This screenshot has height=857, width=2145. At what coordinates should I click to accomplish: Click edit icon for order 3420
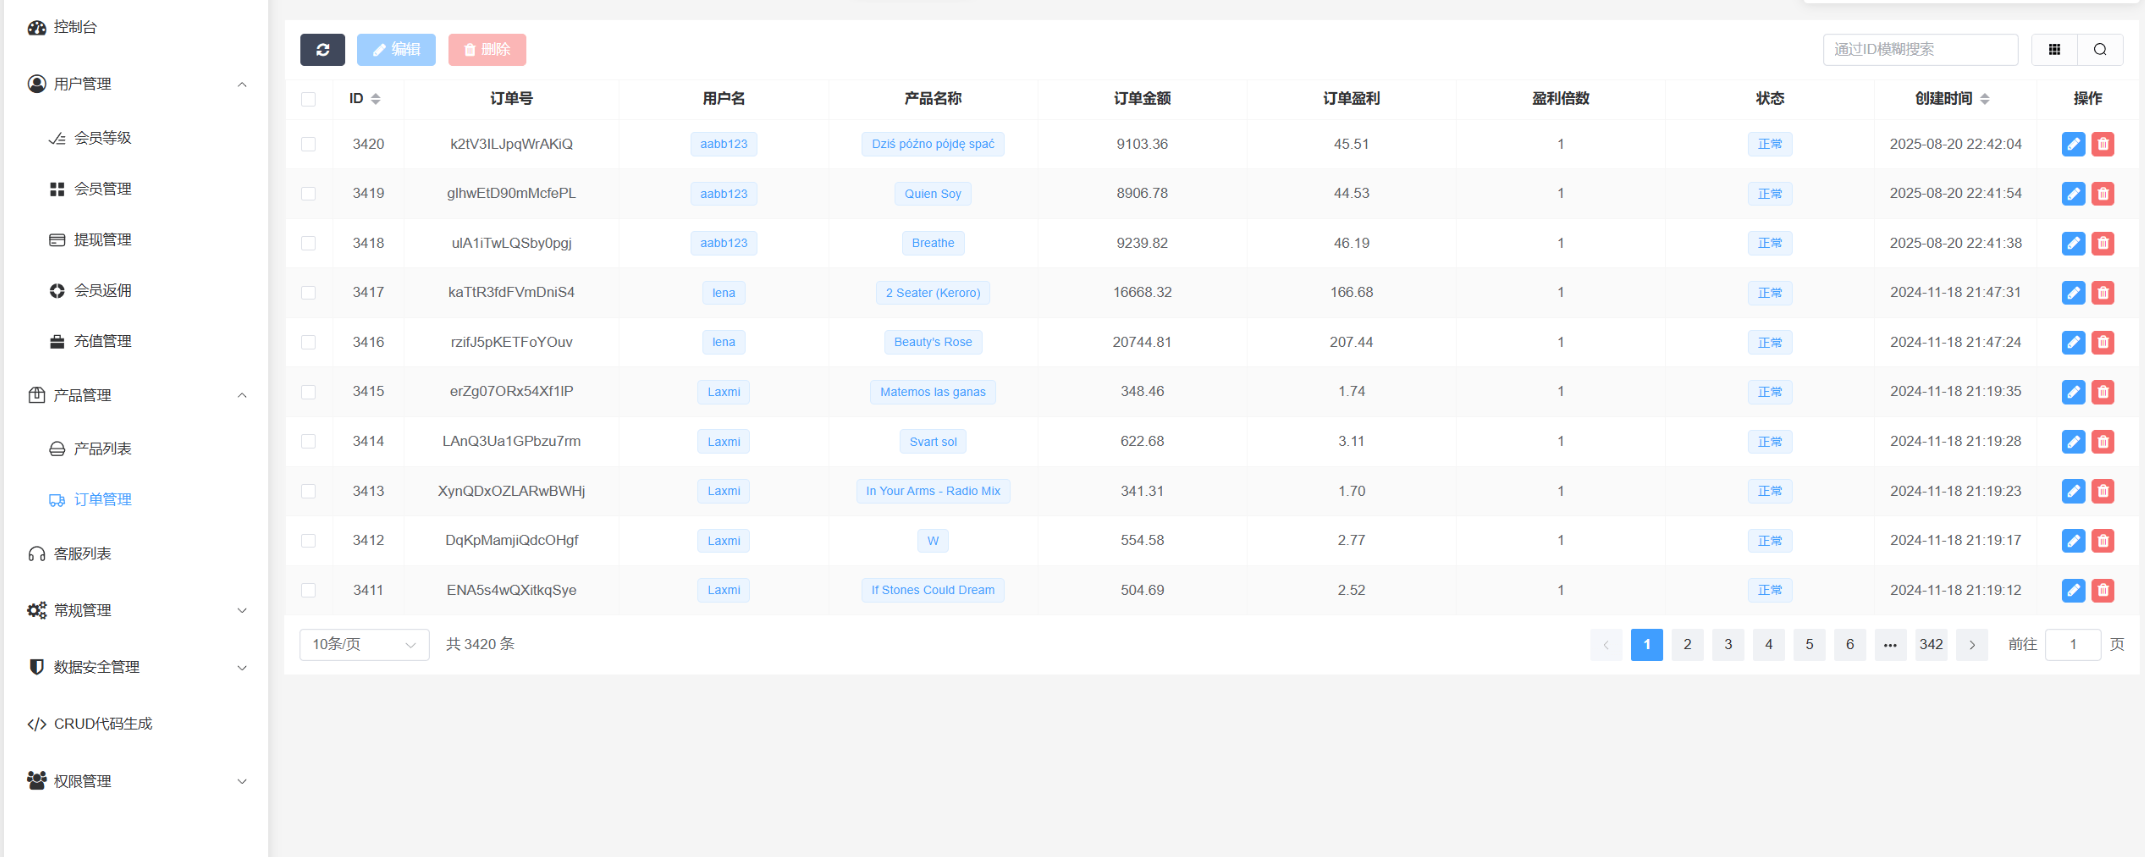2073,144
